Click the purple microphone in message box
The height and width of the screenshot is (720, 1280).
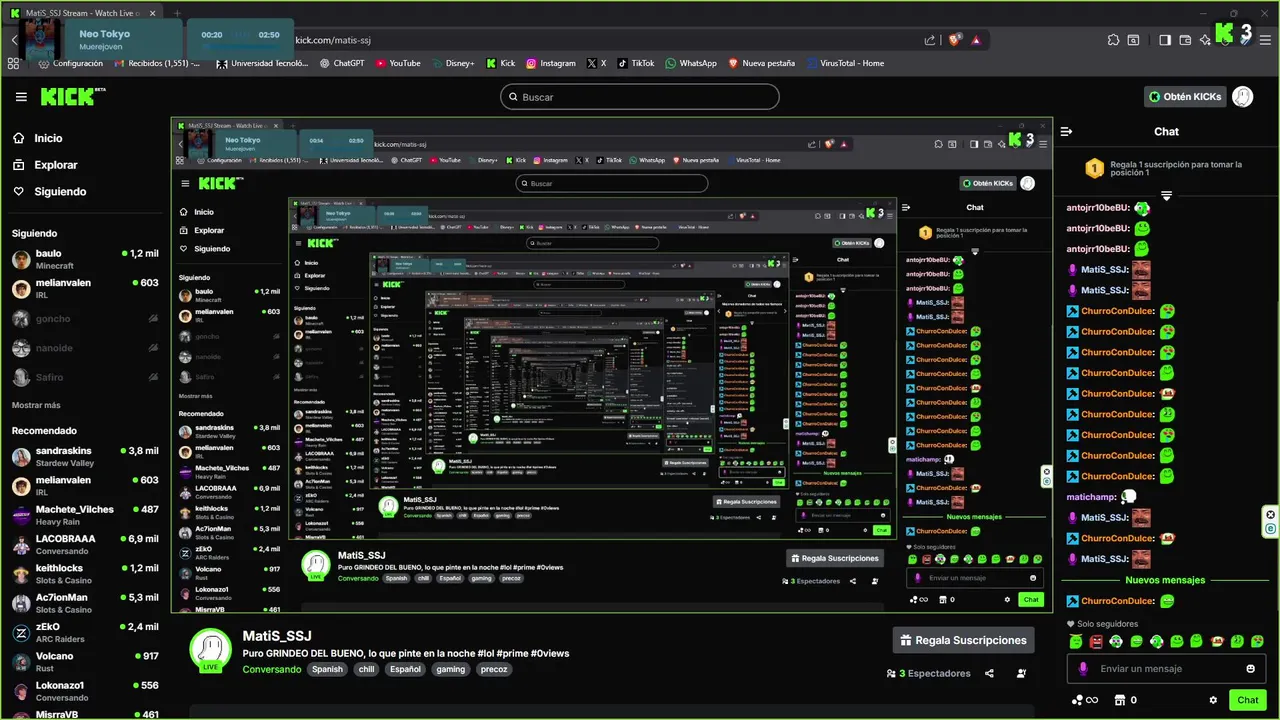pos(1082,669)
